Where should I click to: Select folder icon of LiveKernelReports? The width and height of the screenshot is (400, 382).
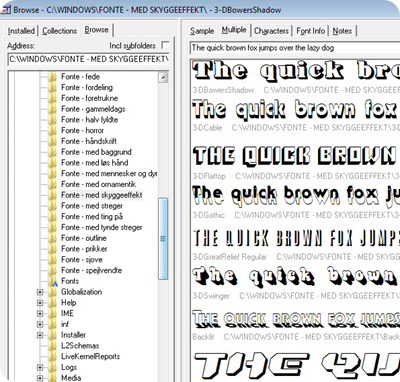(x=52, y=356)
